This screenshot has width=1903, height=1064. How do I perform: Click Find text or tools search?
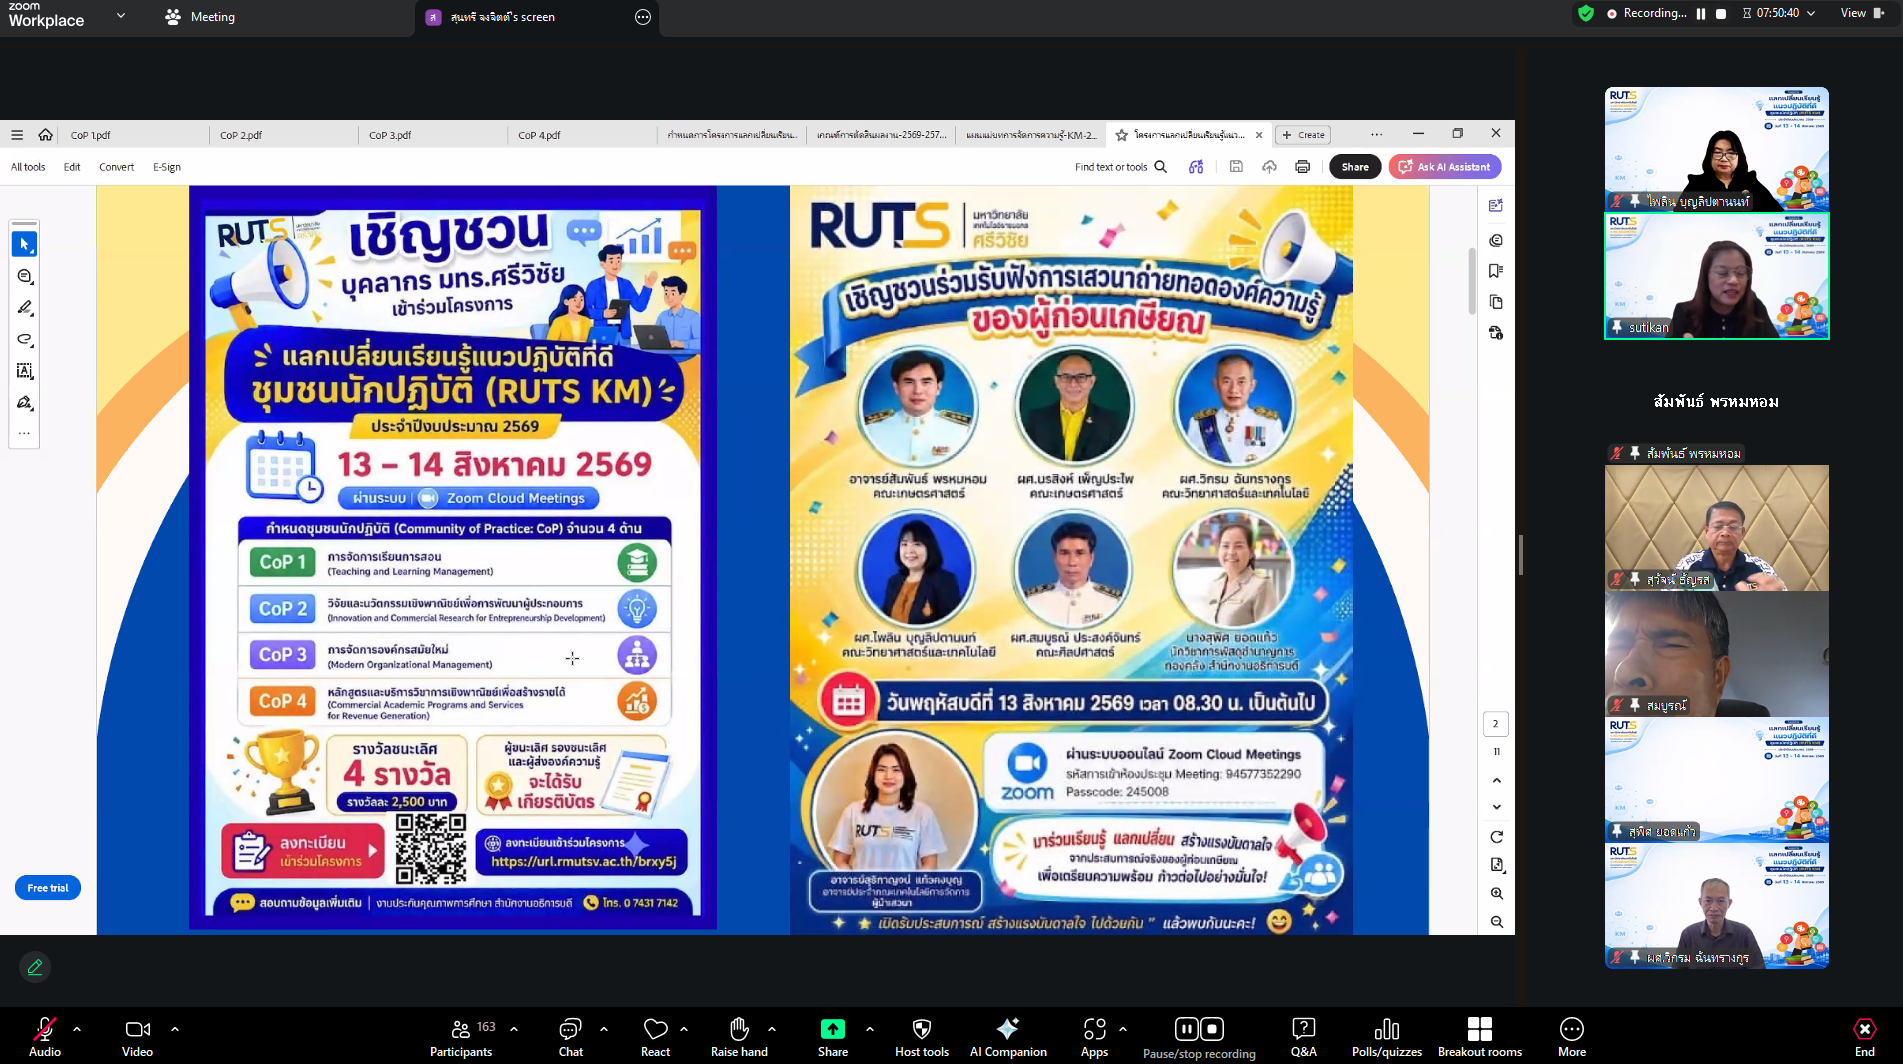(1121, 167)
